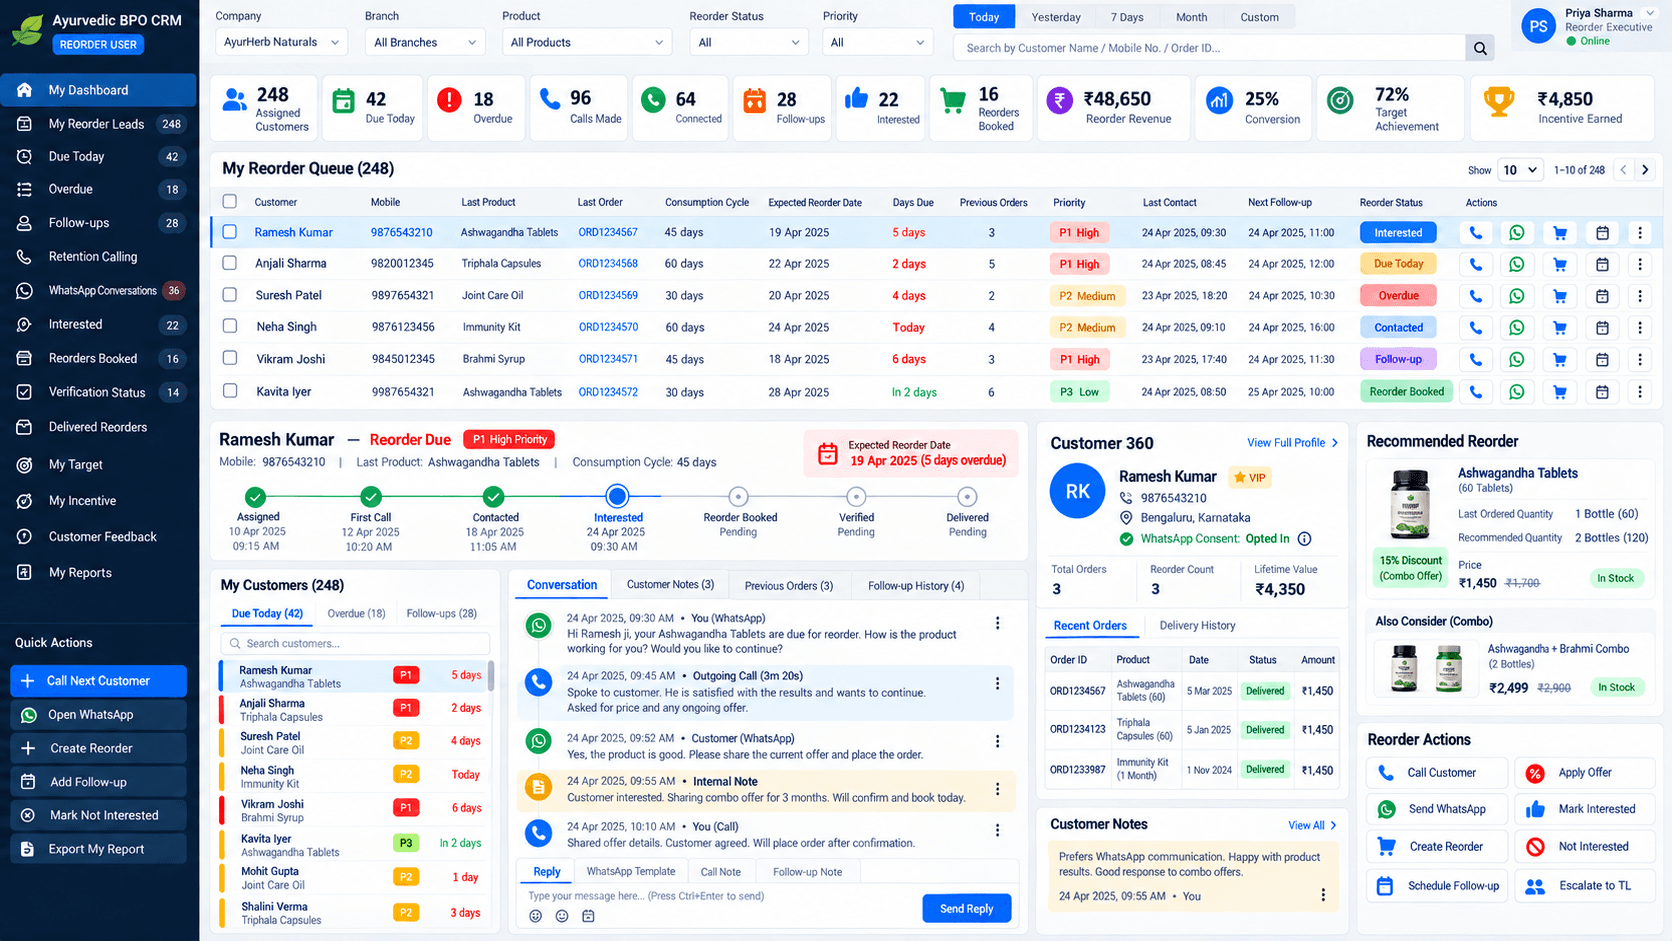
Task: Check the Ramesh Kumar row checkbox
Action: coord(230,232)
